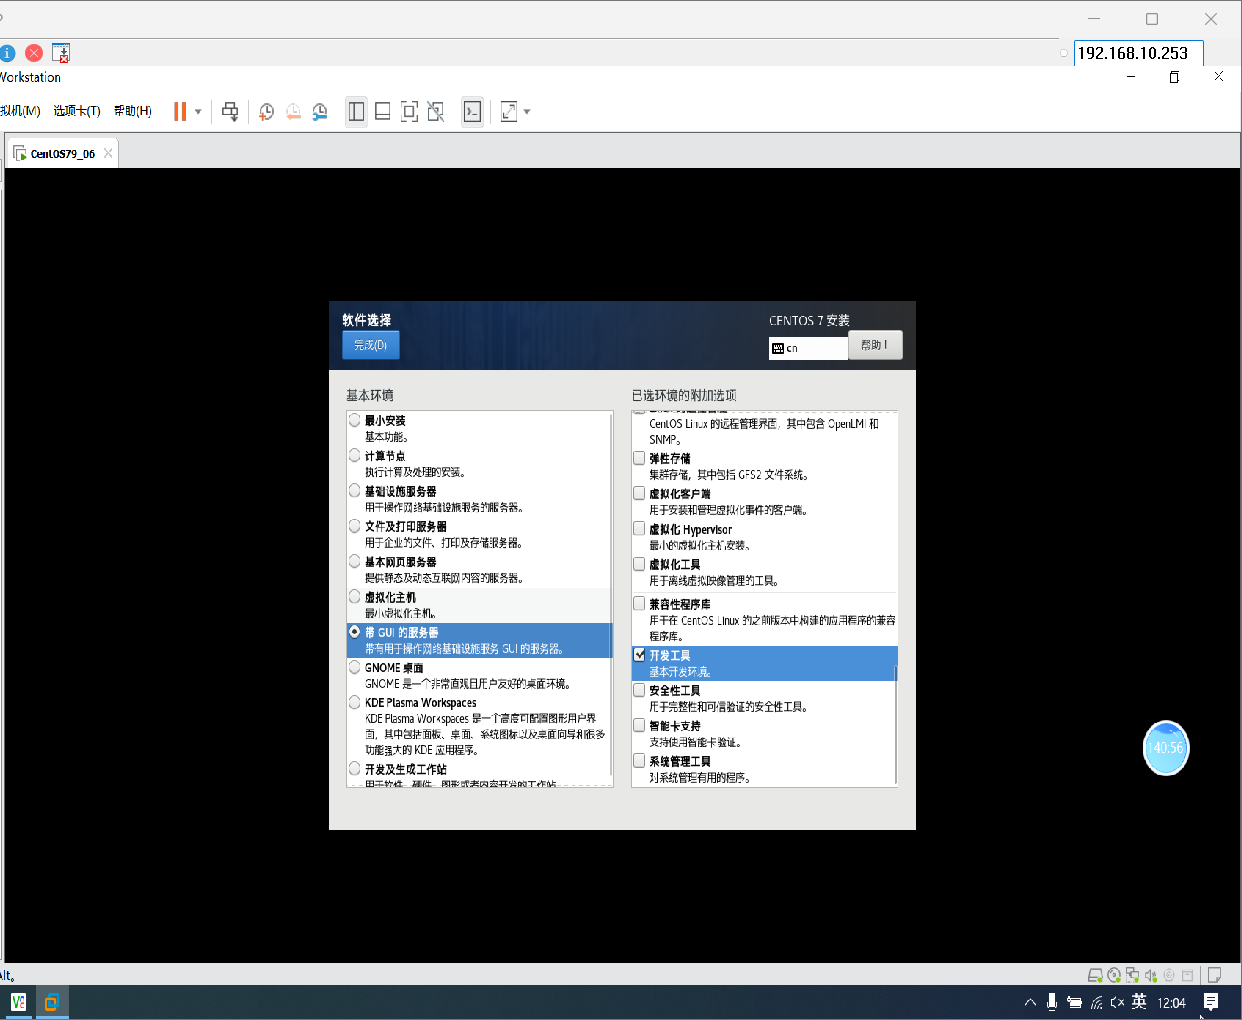1242x1020 pixels.
Task: Enable the 虚拟化 Hypervisor checkbox
Action: click(x=639, y=528)
